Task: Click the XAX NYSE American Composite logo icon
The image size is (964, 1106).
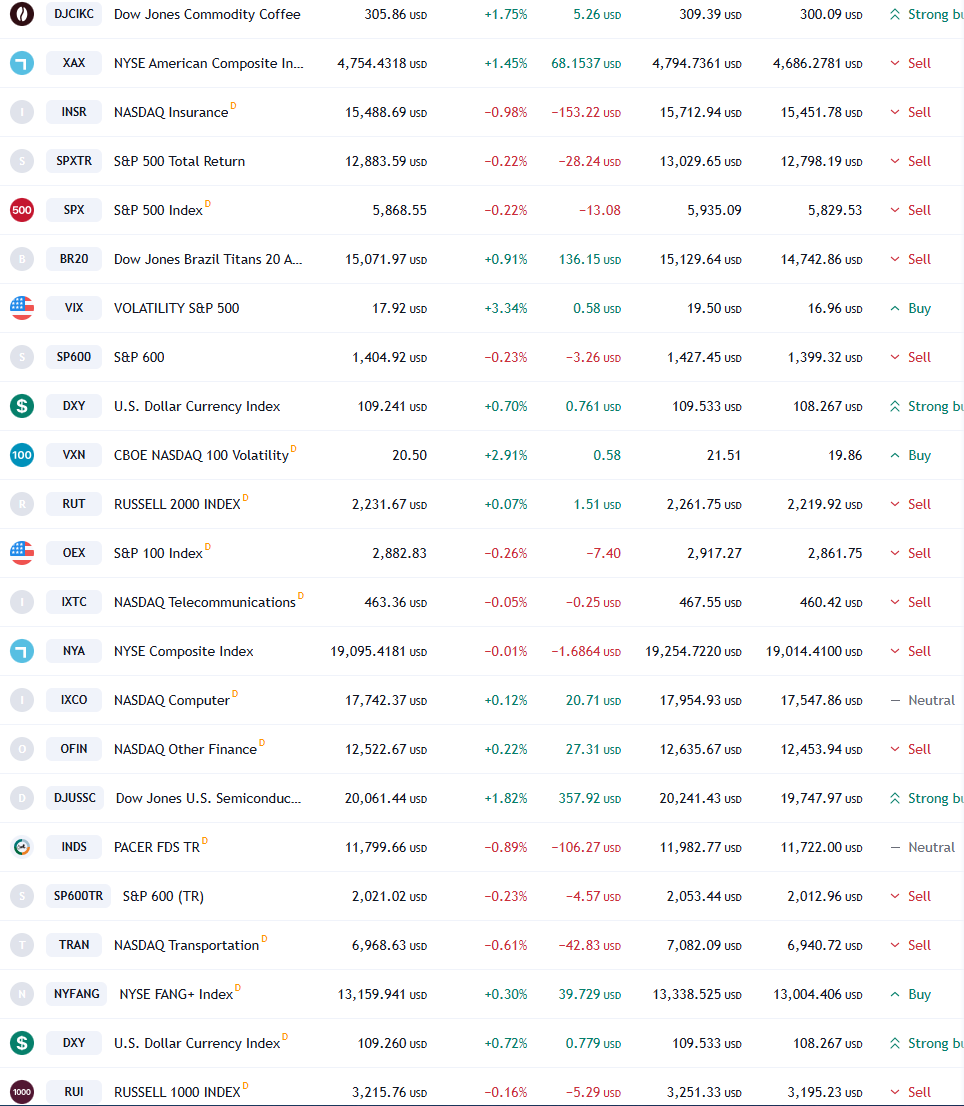Action: coord(22,63)
